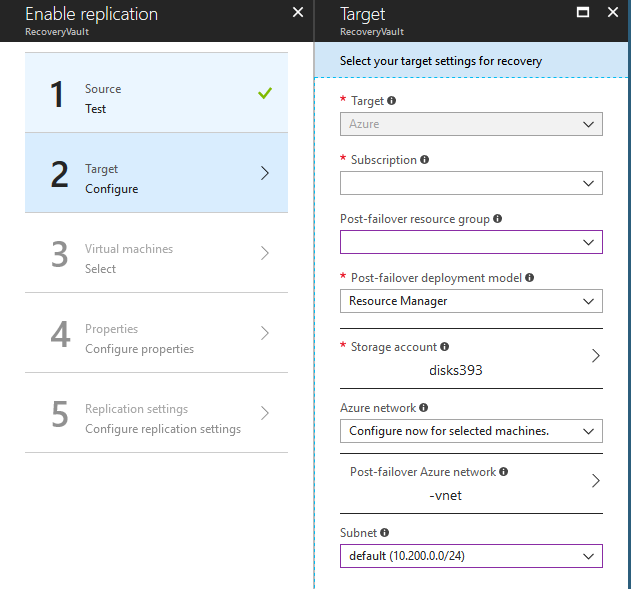Click the info icon next to Target label
Screen dimensions: 631x589
pyautogui.click(x=391, y=101)
